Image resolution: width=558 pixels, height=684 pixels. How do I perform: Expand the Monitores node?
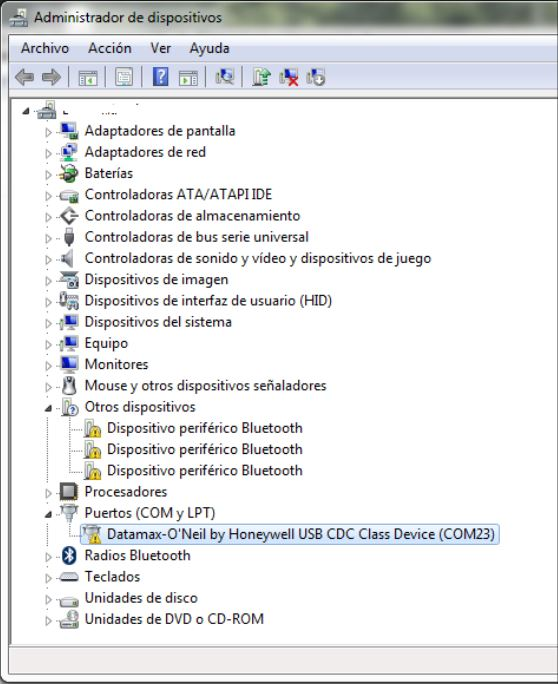(48, 366)
